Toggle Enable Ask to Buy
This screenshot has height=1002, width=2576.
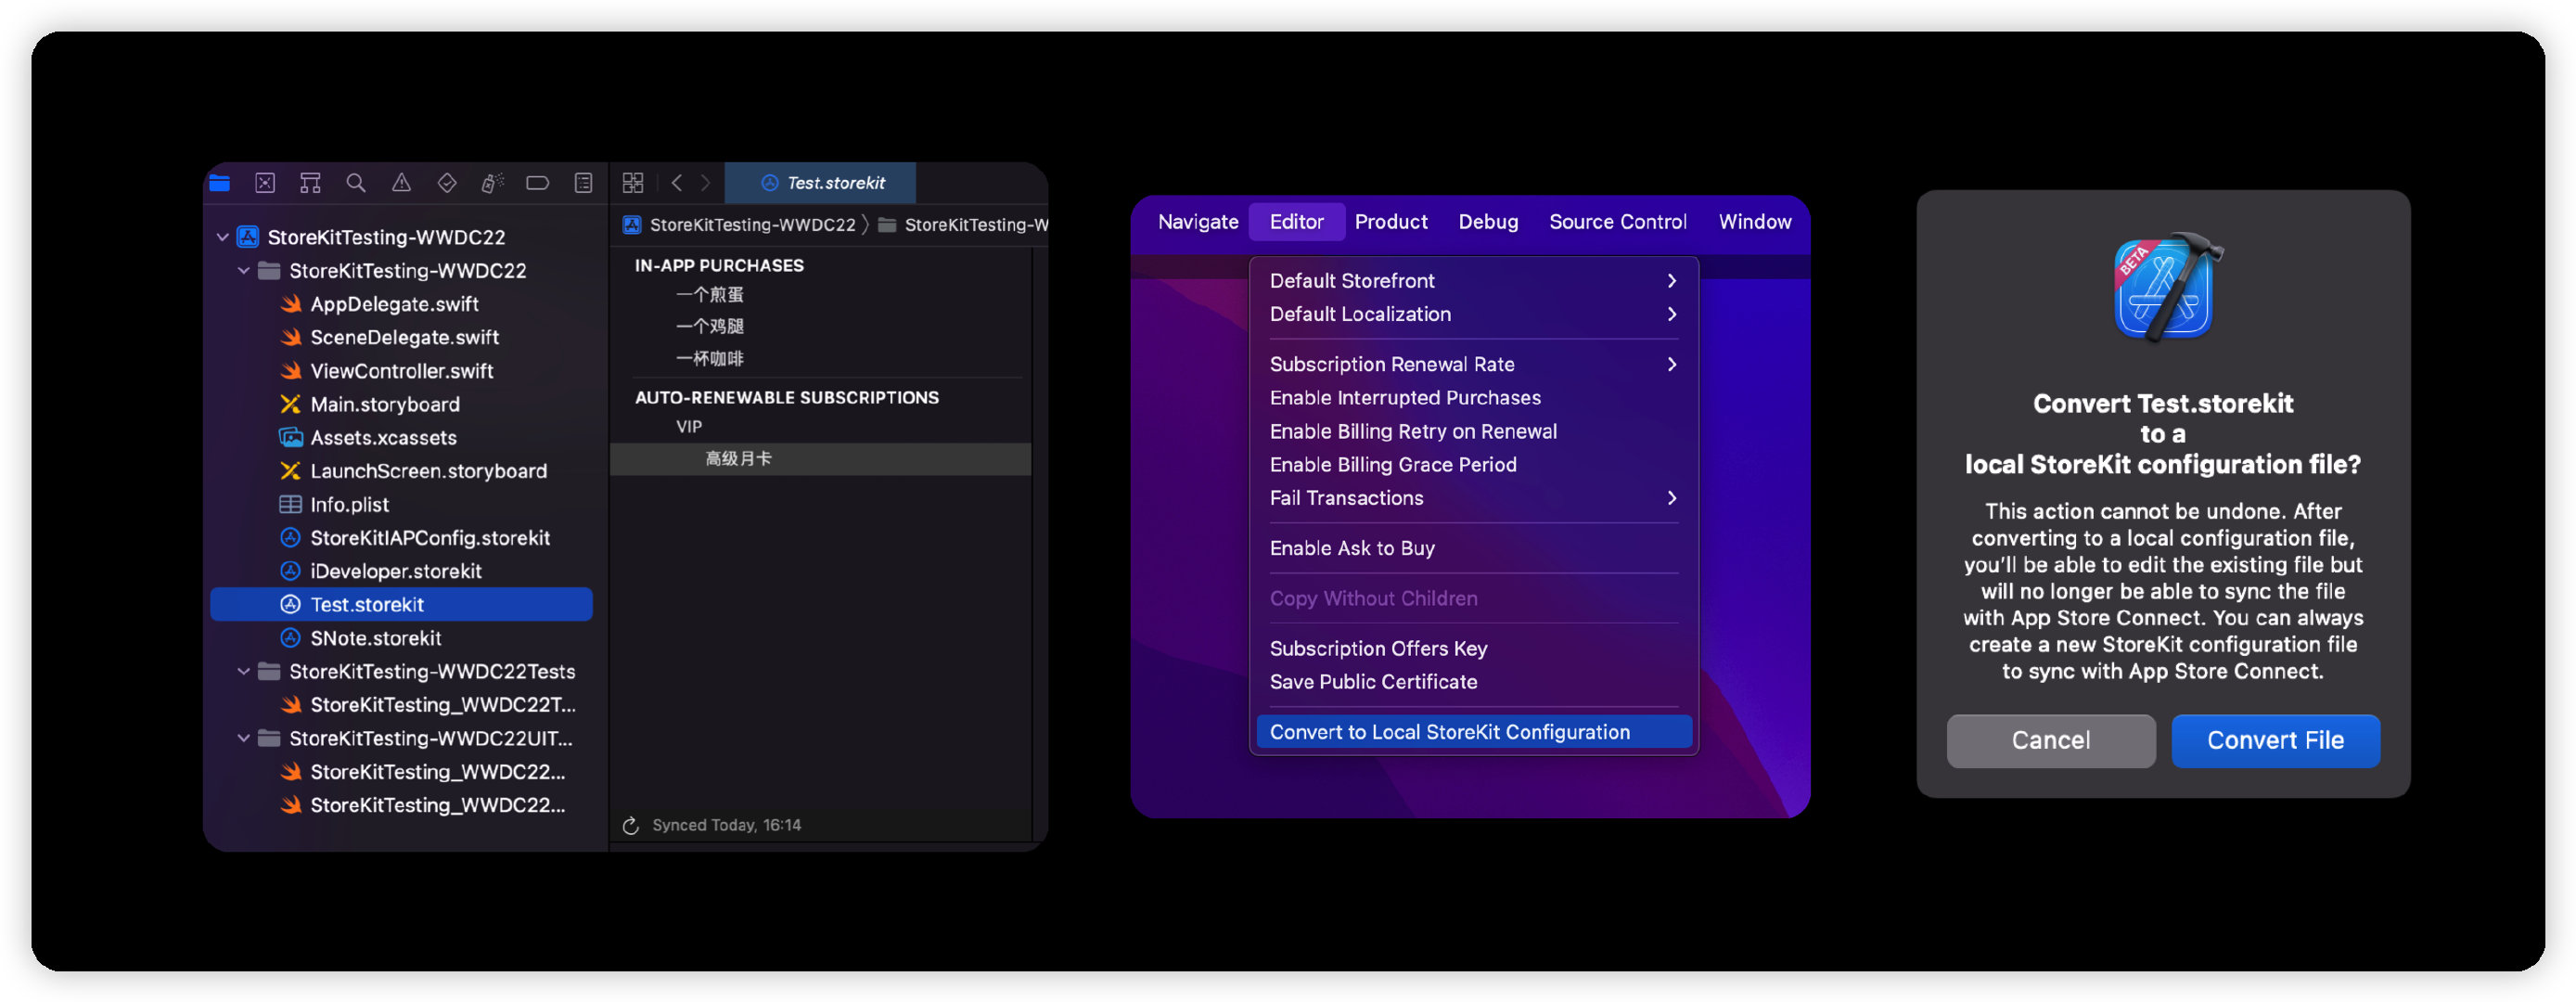1474,548
